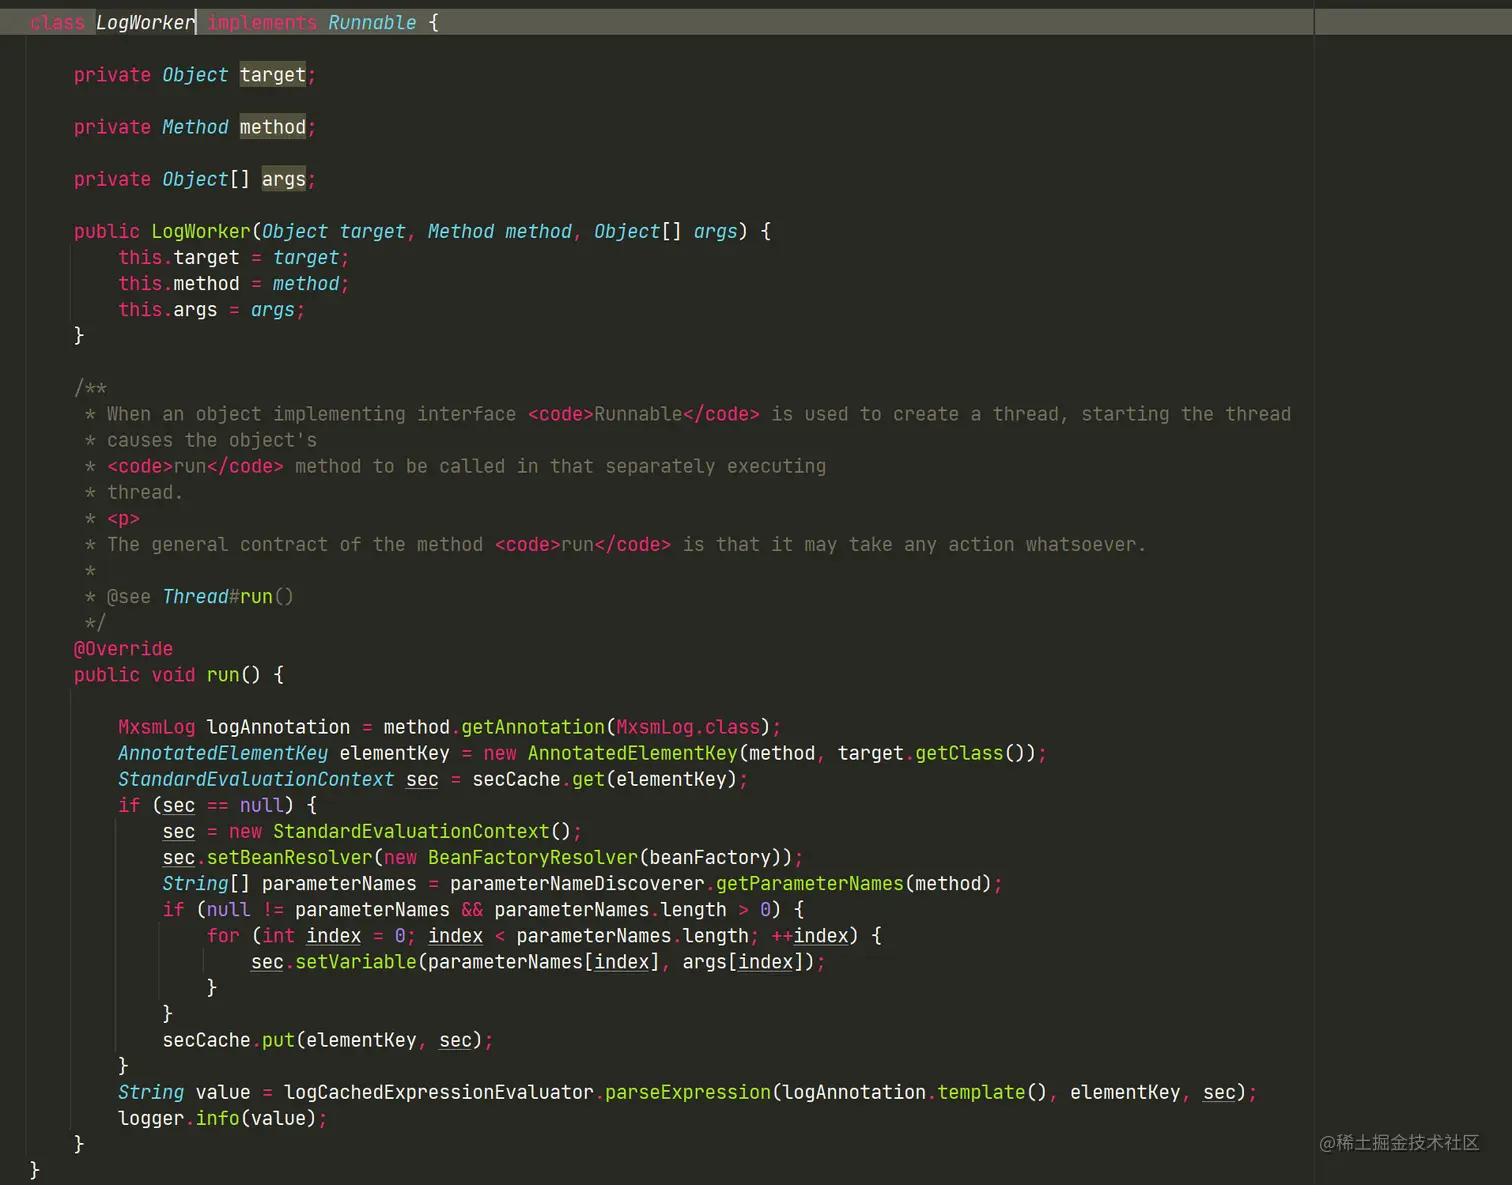This screenshot has width=1512, height=1185.
Task: Select the highlighted method field name
Action: click(x=273, y=127)
